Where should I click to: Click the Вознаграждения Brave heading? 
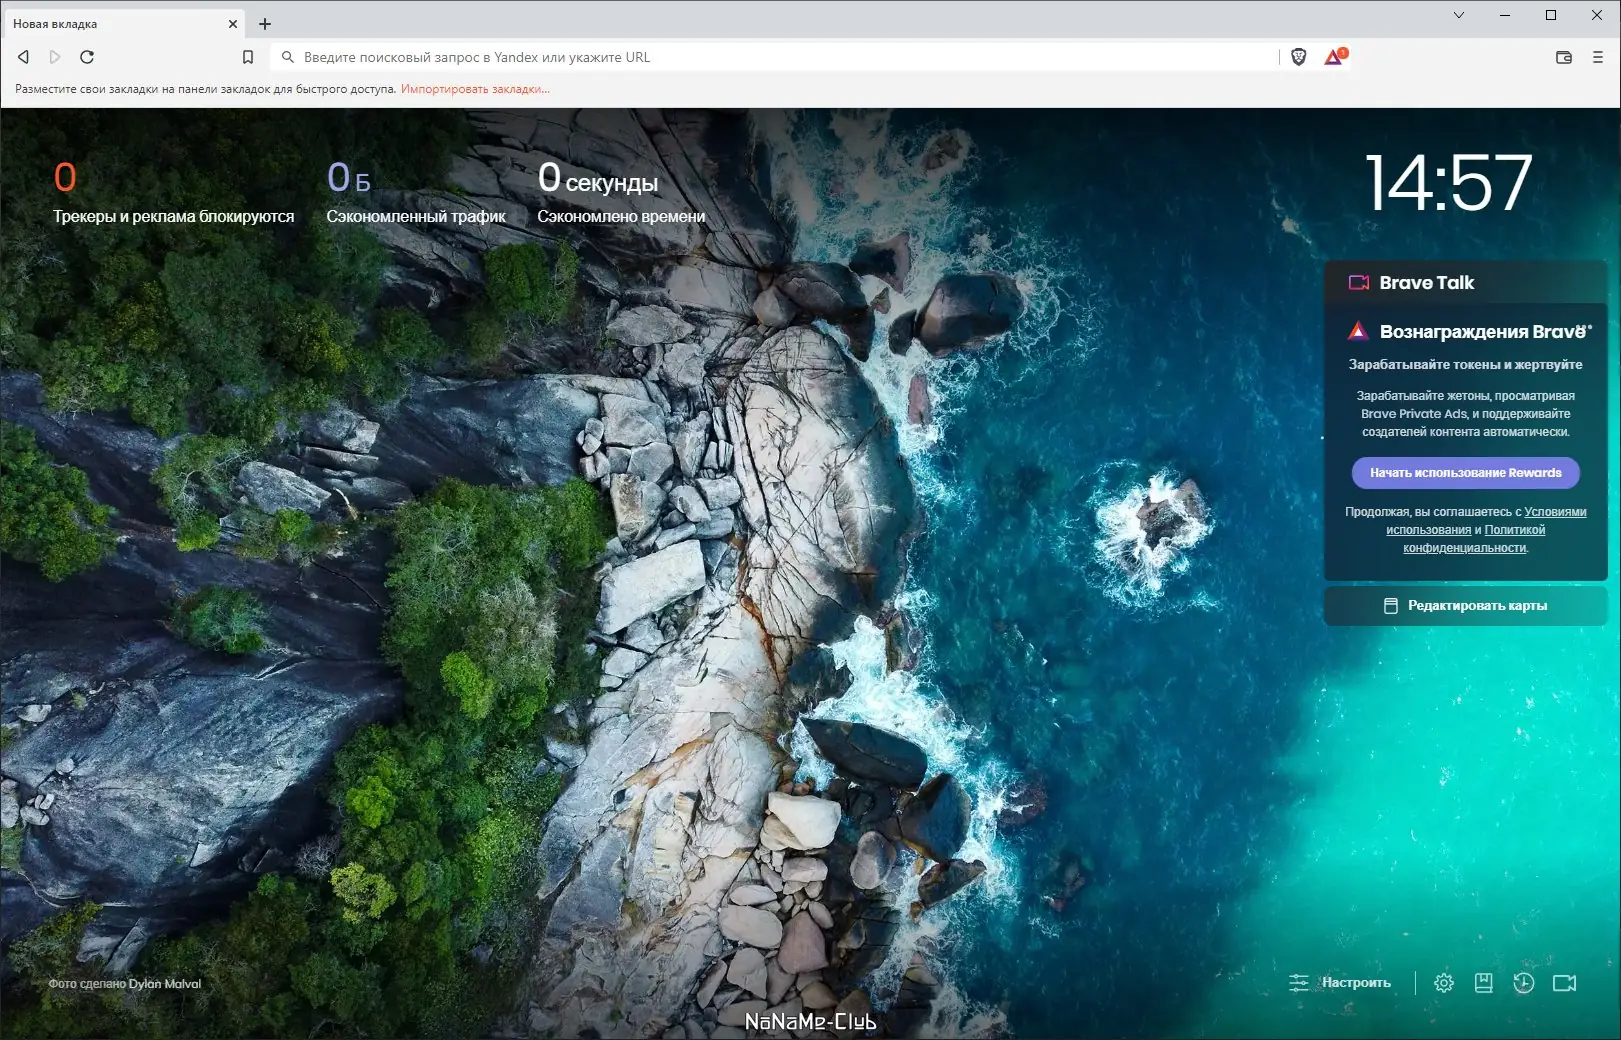[1485, 331]
